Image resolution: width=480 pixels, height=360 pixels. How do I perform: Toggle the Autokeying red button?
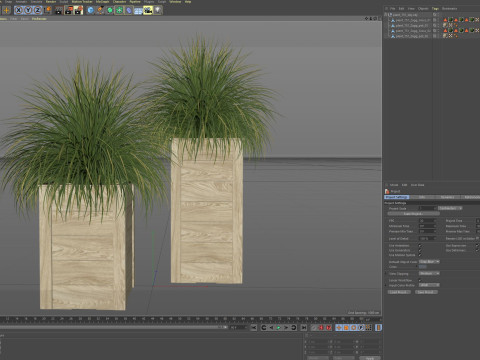click(329, 328)
